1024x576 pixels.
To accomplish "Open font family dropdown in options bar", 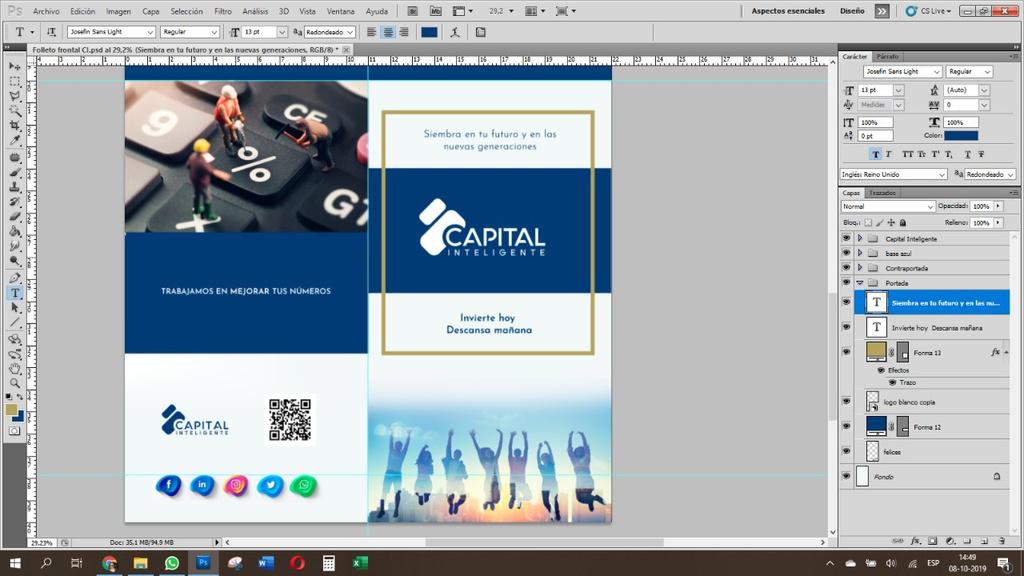I will point(150,32).
